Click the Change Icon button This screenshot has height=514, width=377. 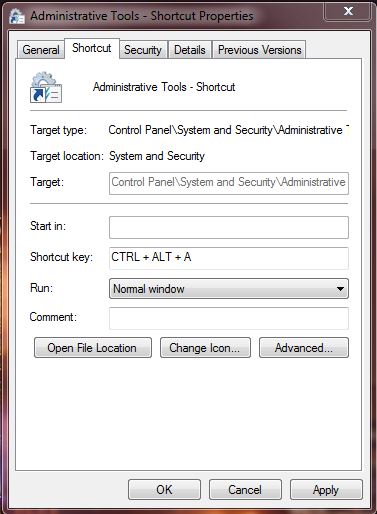(205, 348)
